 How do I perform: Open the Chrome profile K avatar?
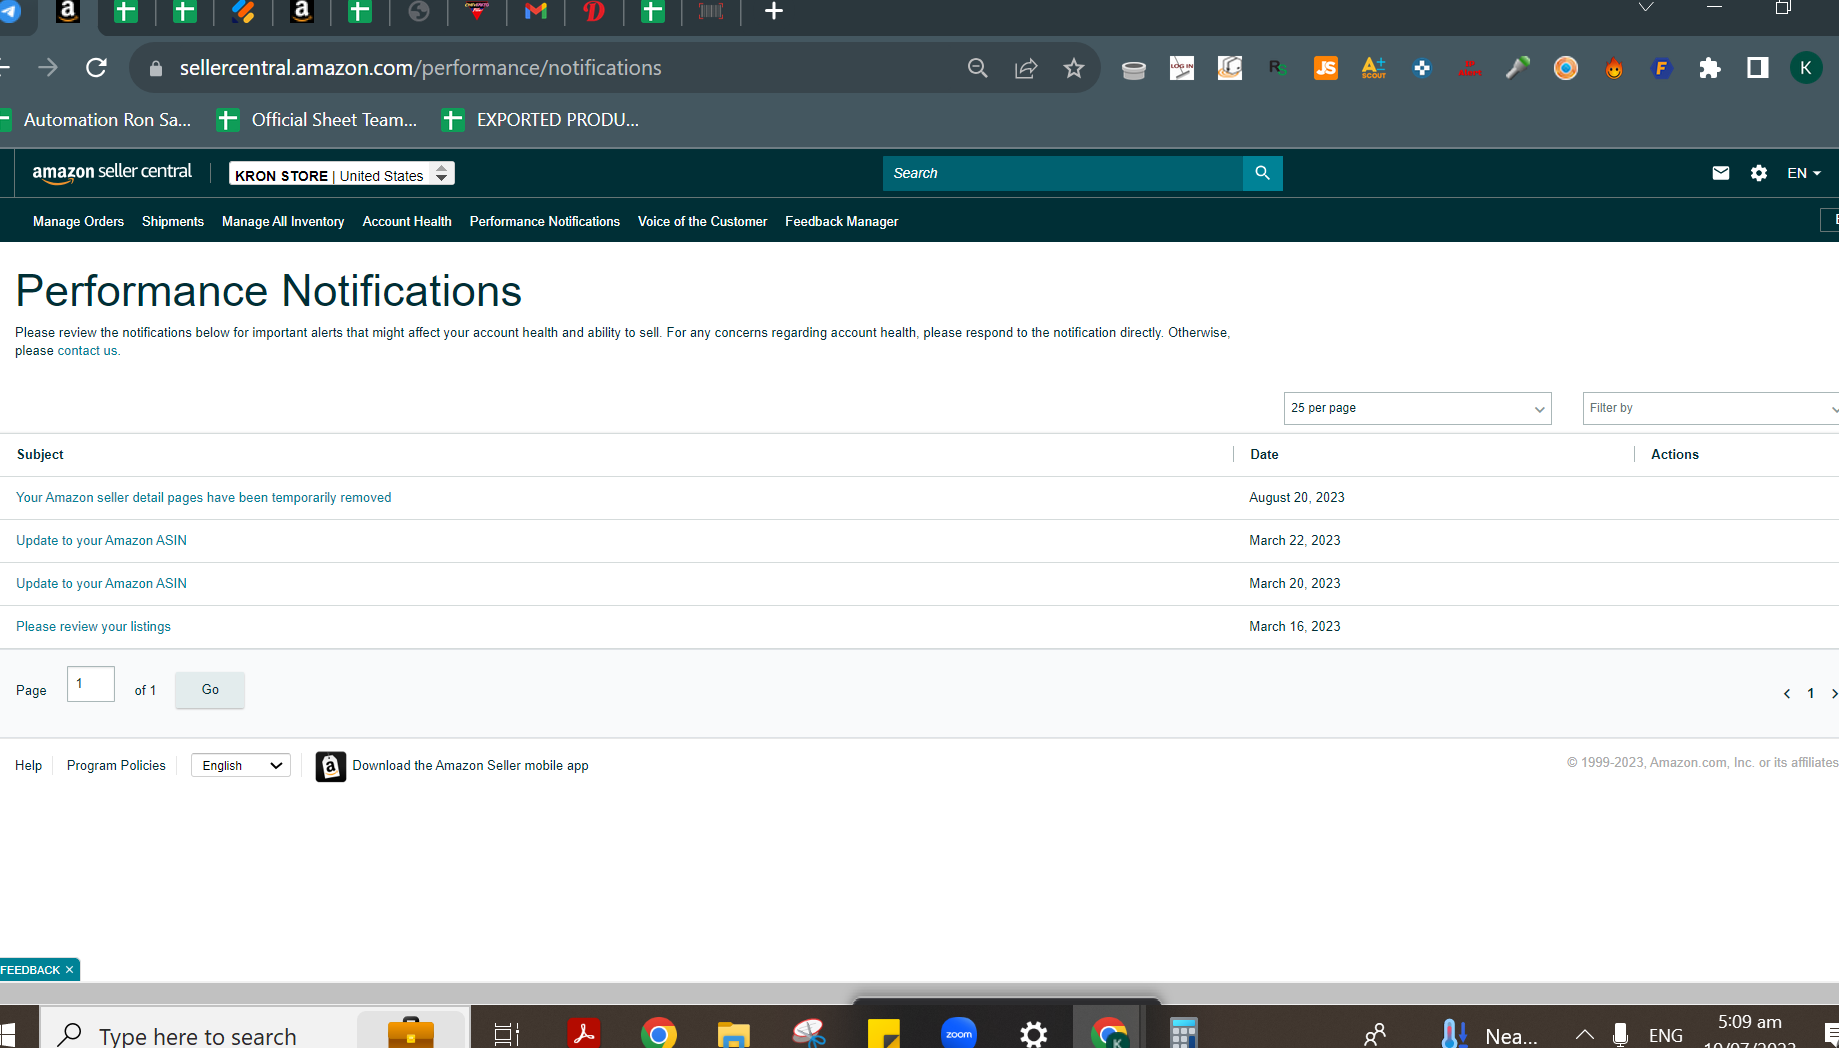coord(1806,68)
